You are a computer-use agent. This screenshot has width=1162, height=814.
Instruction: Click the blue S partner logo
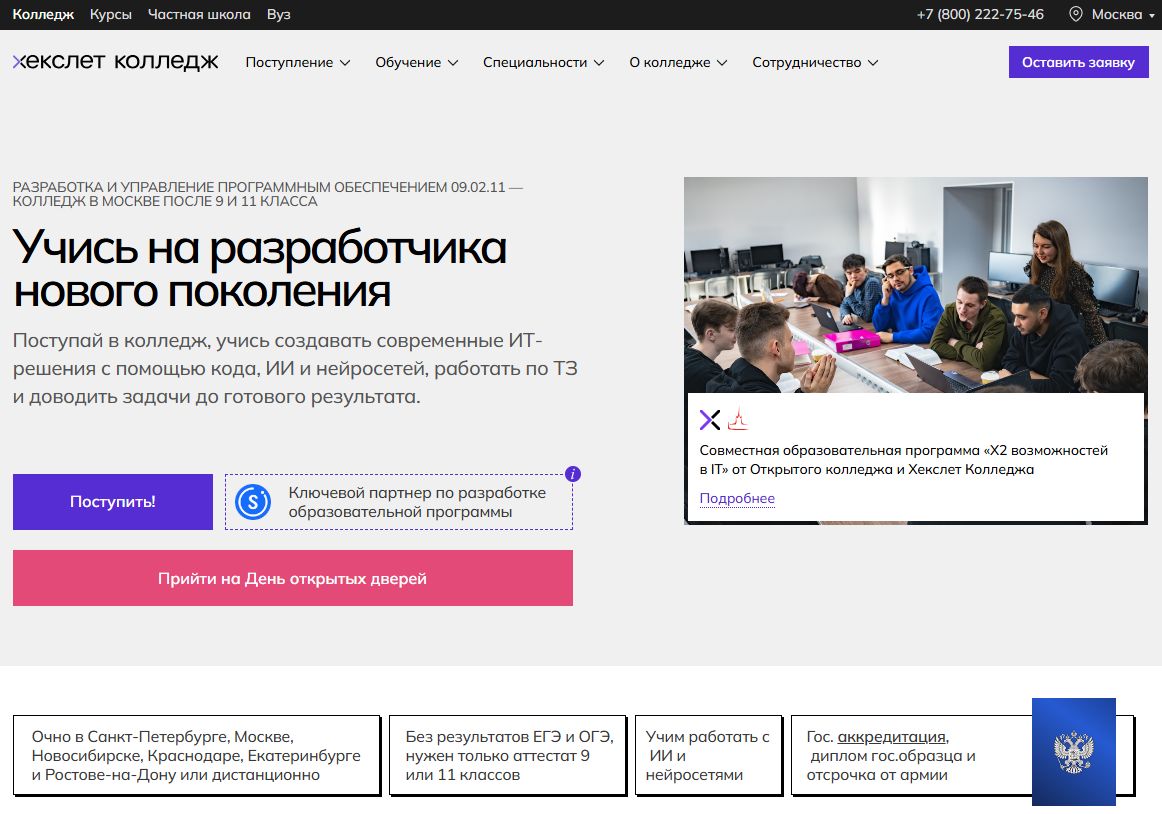tap(253, 502)
